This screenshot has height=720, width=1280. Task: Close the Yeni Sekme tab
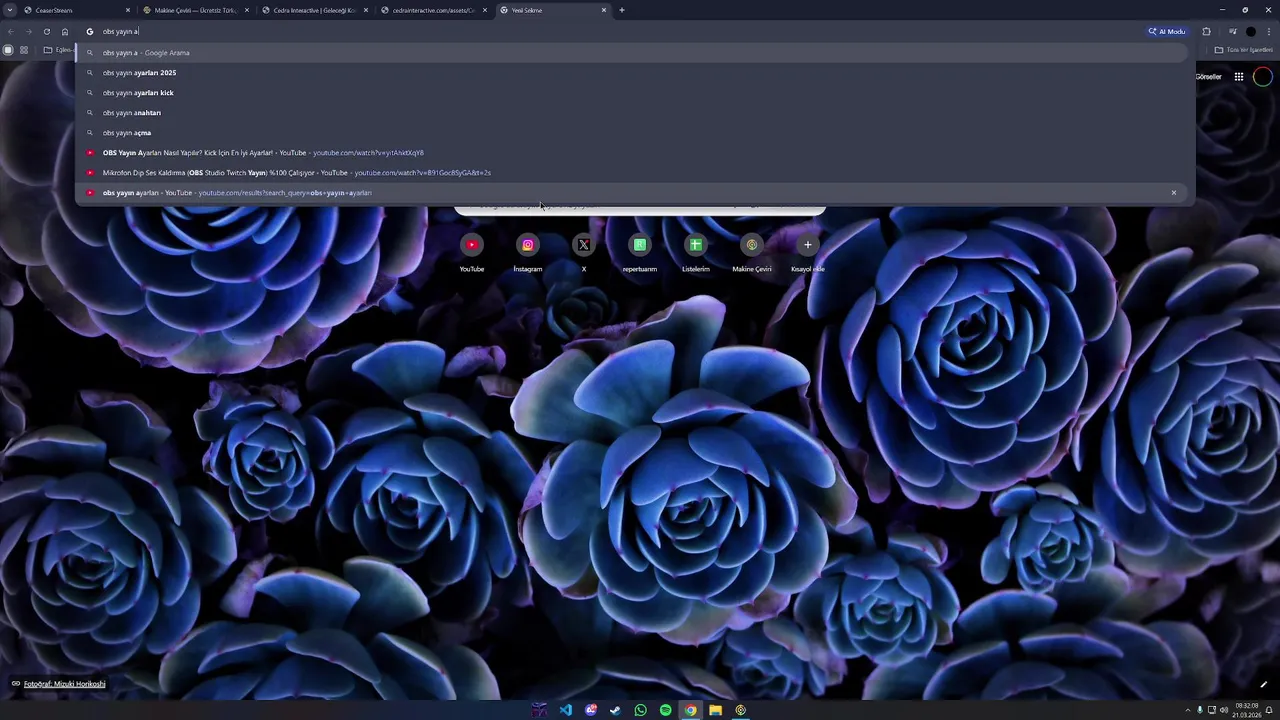[603, 10]
